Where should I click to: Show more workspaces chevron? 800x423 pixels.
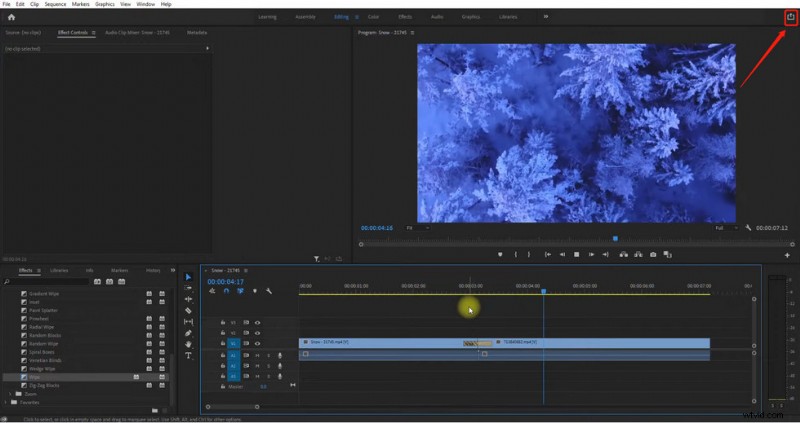tap(545, 17)
